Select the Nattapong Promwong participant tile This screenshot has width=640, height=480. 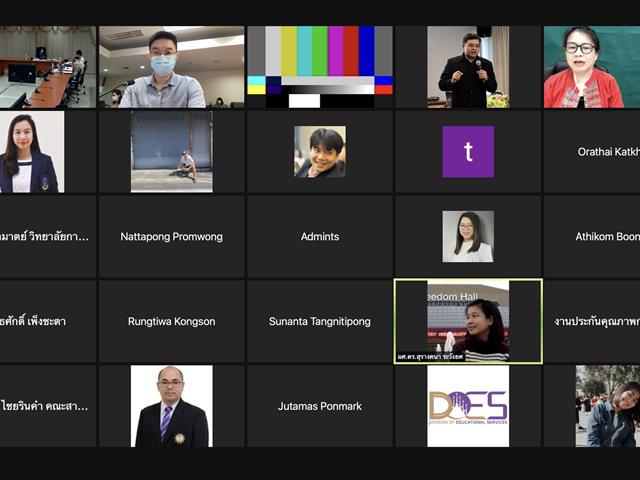click(171, 236)
